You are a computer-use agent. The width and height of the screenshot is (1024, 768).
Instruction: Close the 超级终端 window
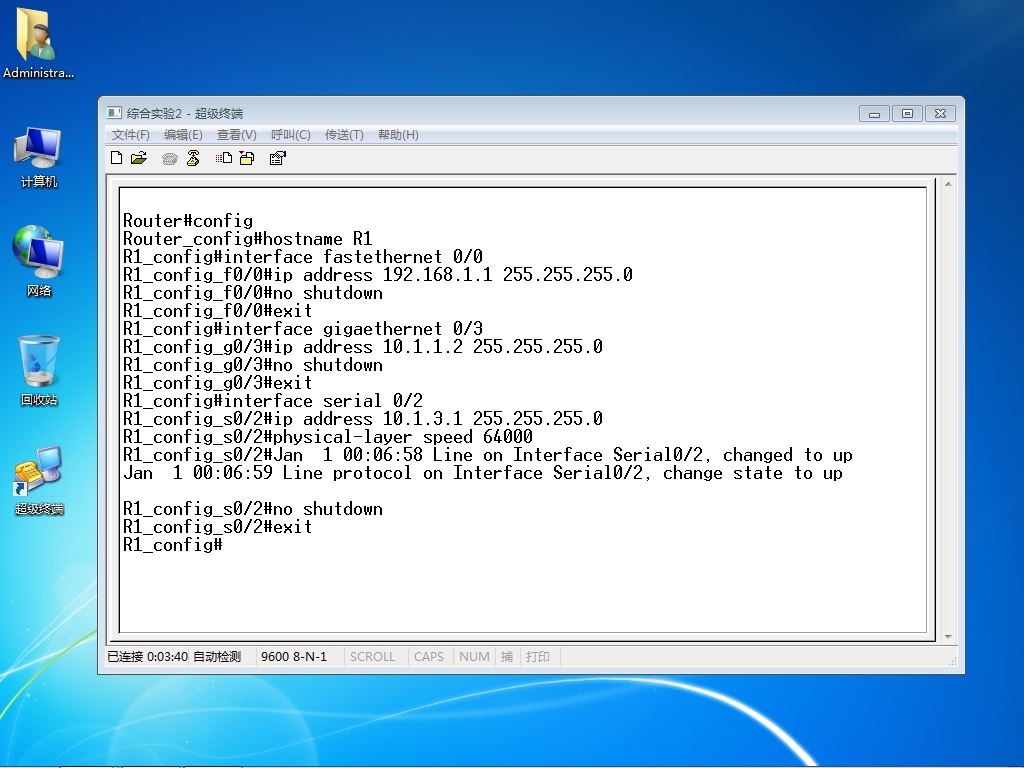click(940, 114)
